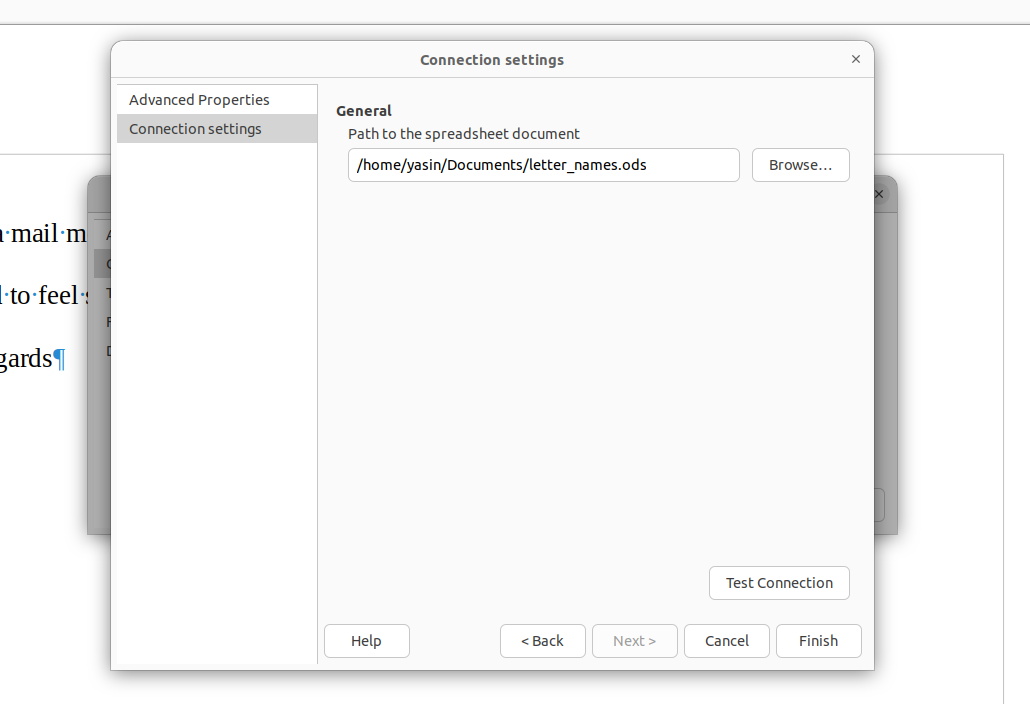
Task: Cancel the Connection settings wizard
Action: (726, 641)
